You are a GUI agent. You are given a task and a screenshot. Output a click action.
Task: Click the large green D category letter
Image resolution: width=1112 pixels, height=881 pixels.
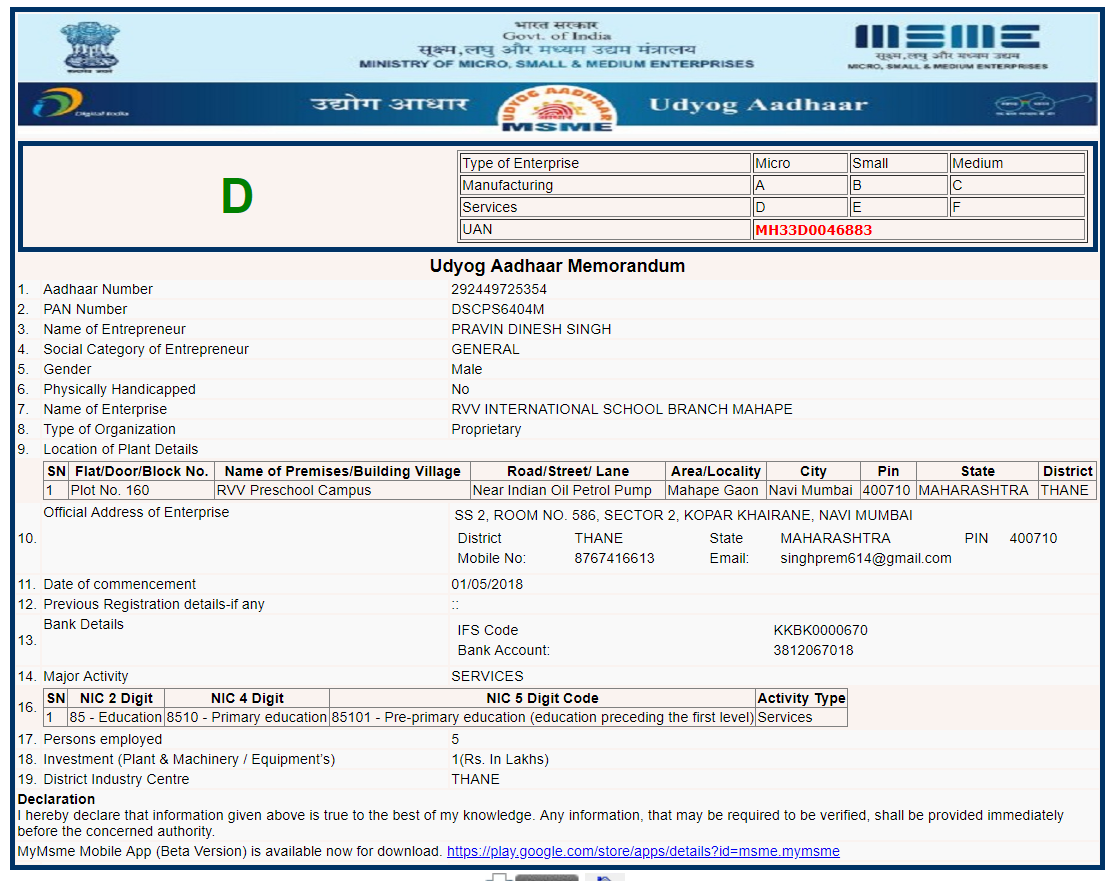237,197
